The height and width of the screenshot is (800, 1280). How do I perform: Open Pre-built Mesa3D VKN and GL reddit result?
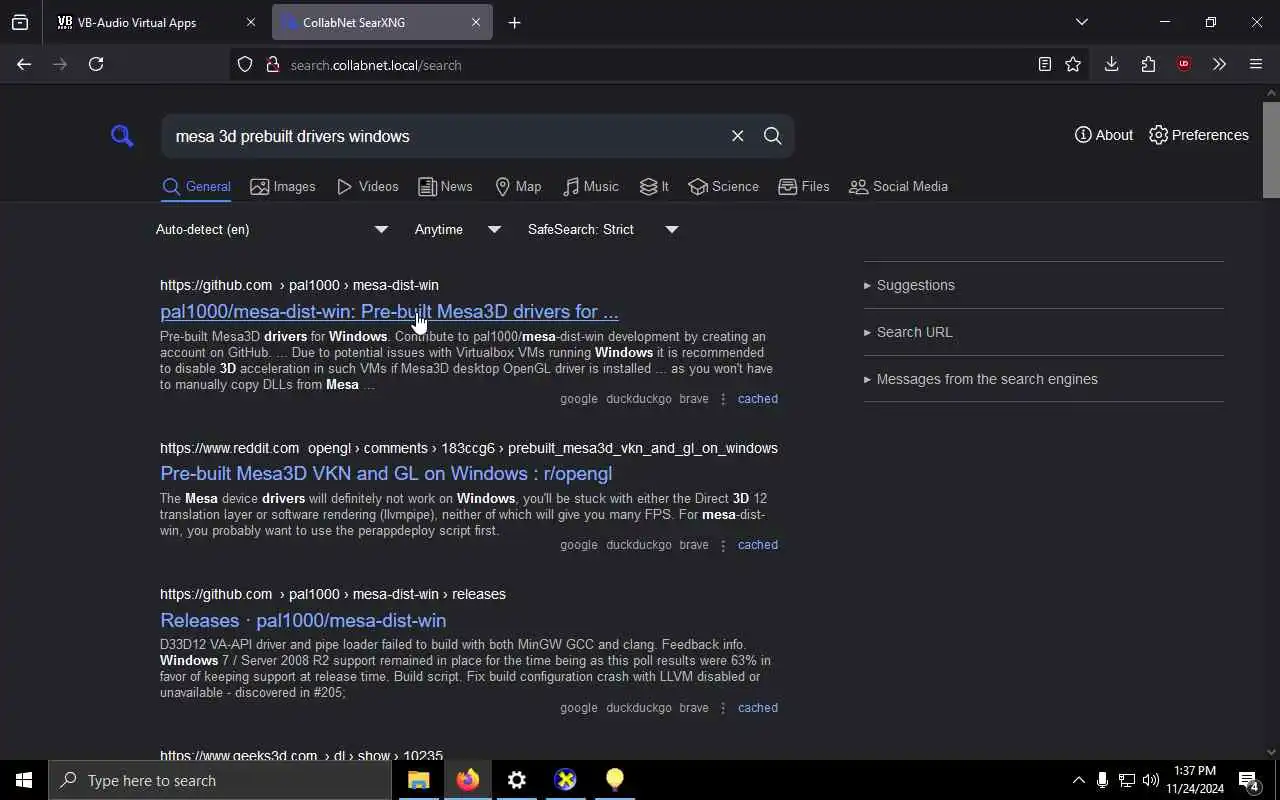point(386,473)
